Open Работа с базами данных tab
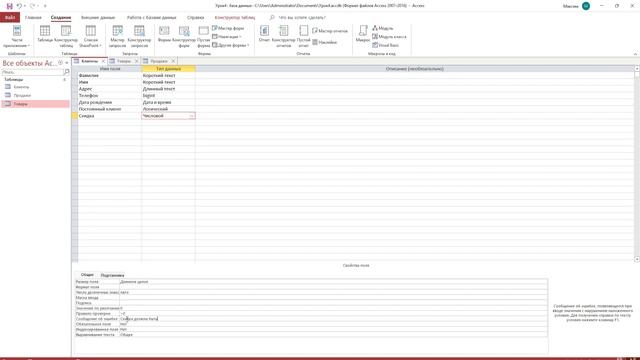This screenshot has width=640, height=360. point(151,18)
